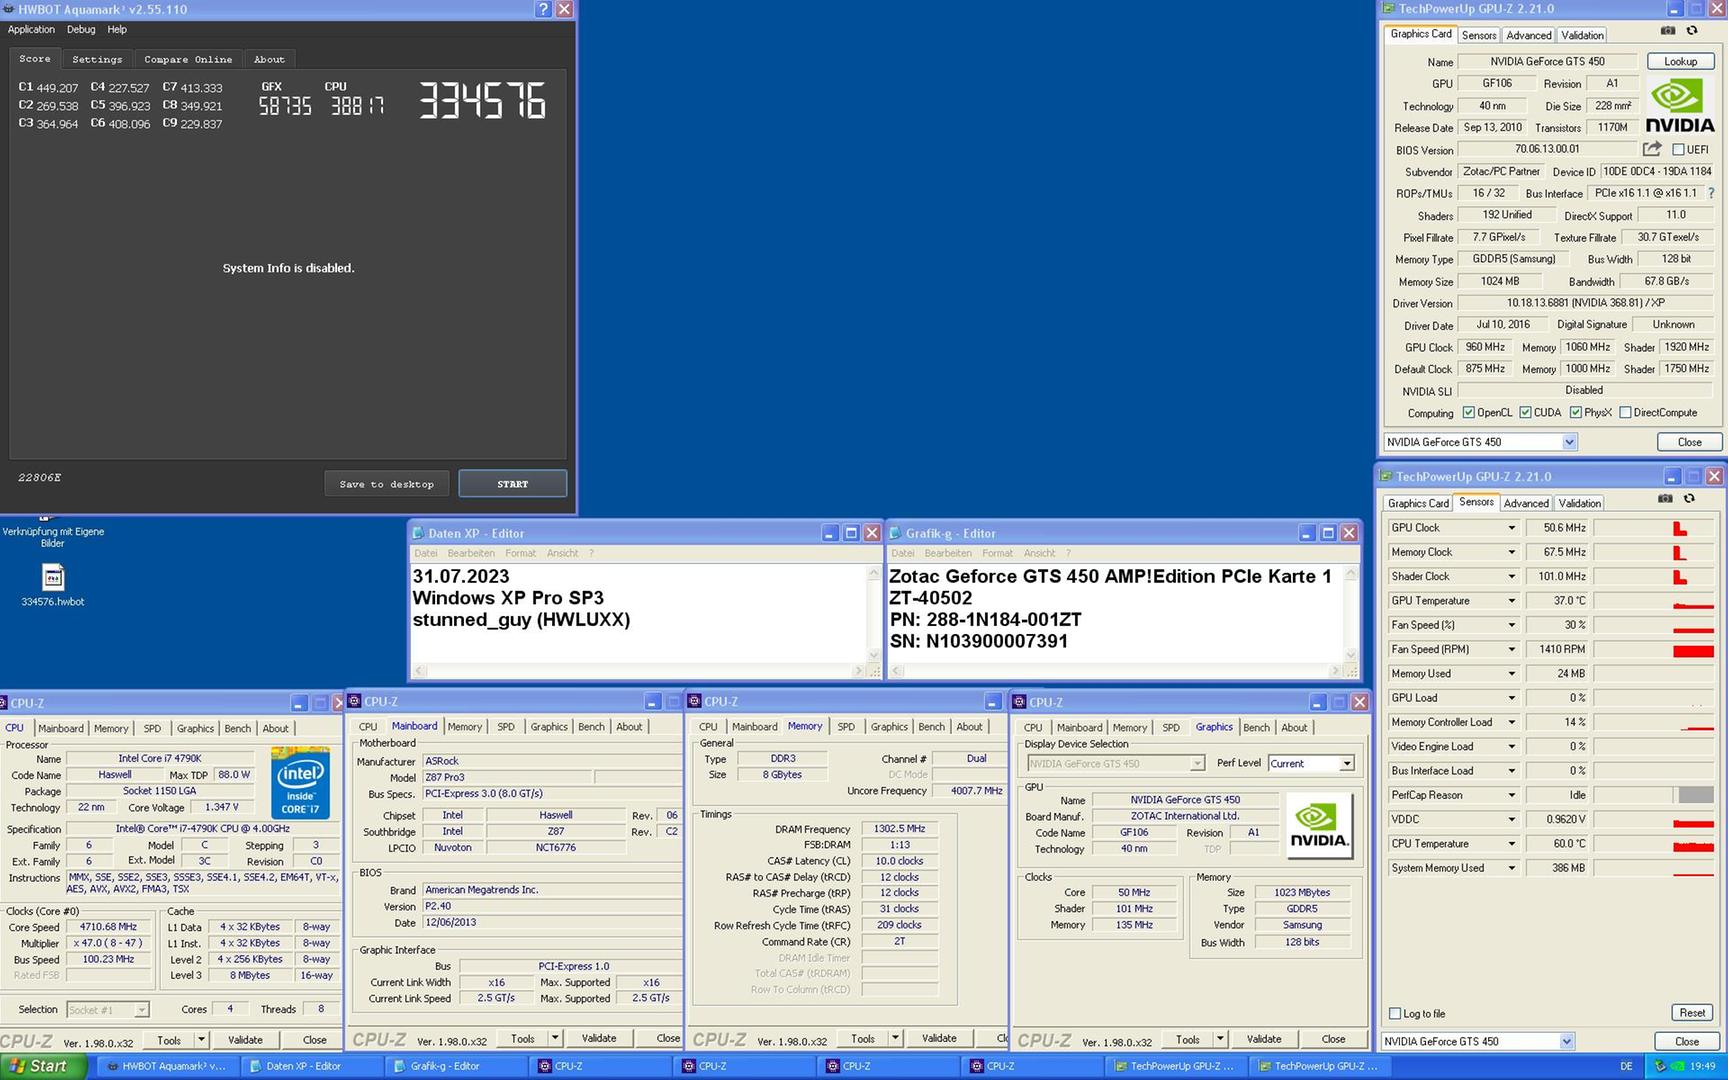Click the BIOS export share icon in GPU-Z
Viewport: 1728px width, 1080px height.
[x=1652, y=149]
